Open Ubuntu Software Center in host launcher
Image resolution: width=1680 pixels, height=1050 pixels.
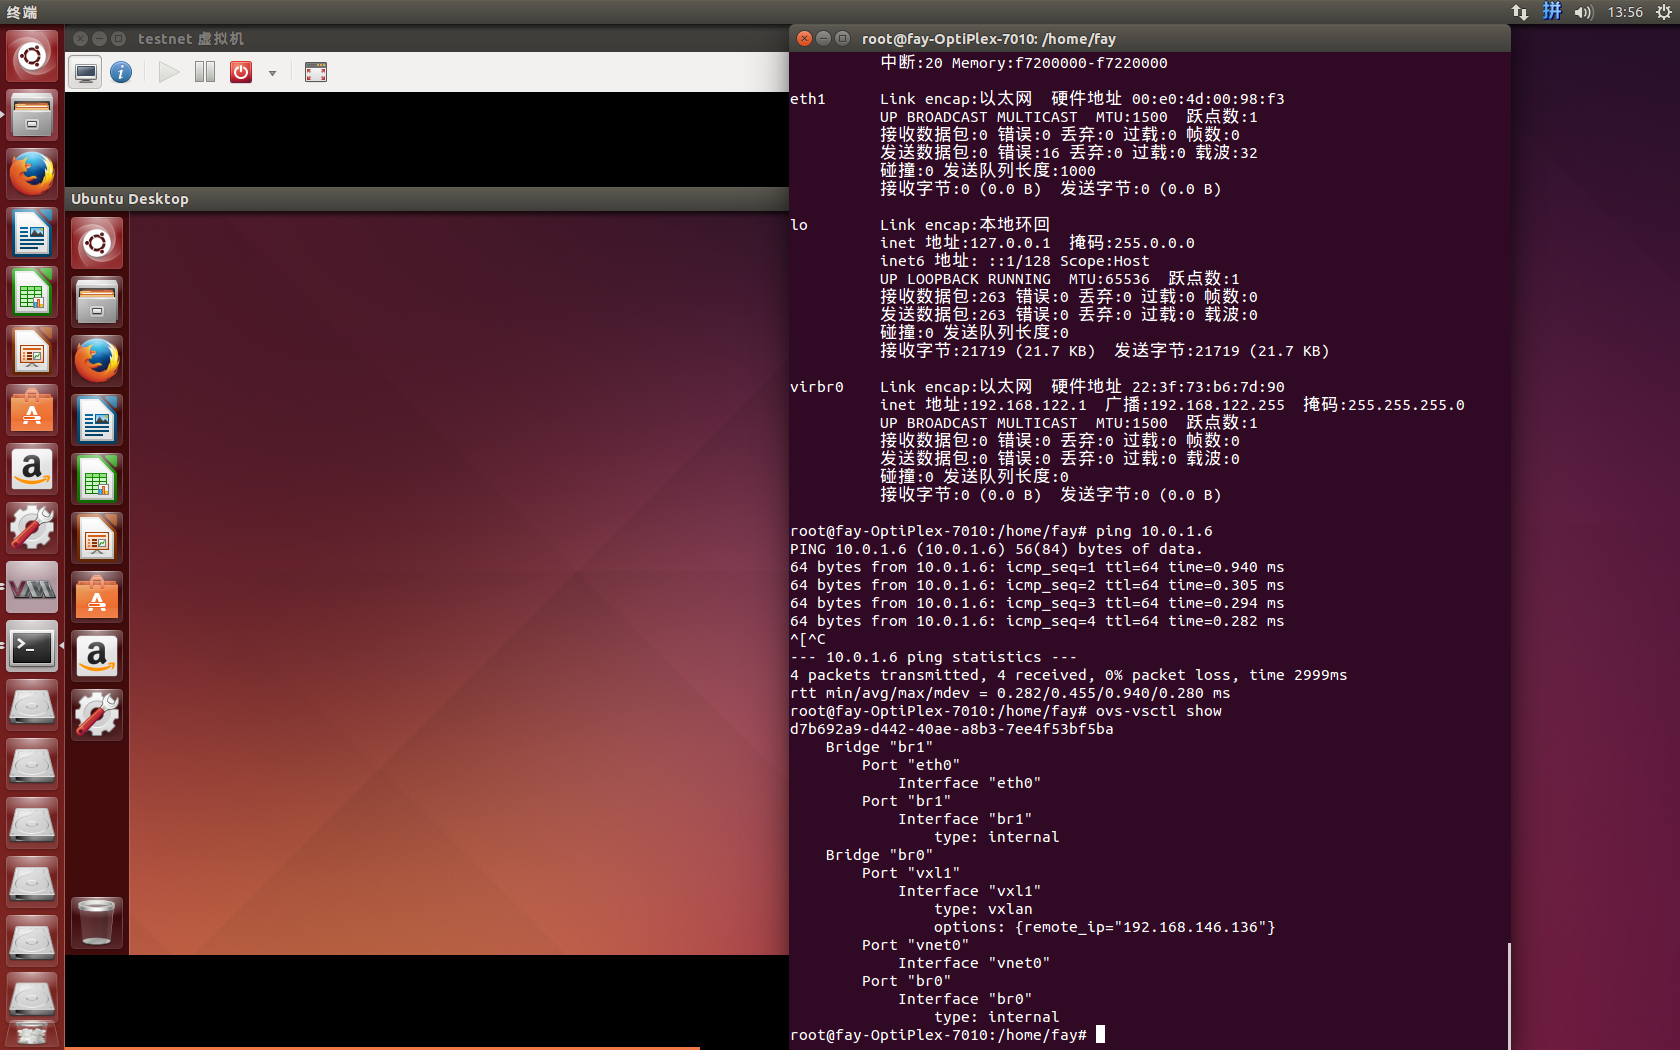point(32,410)
